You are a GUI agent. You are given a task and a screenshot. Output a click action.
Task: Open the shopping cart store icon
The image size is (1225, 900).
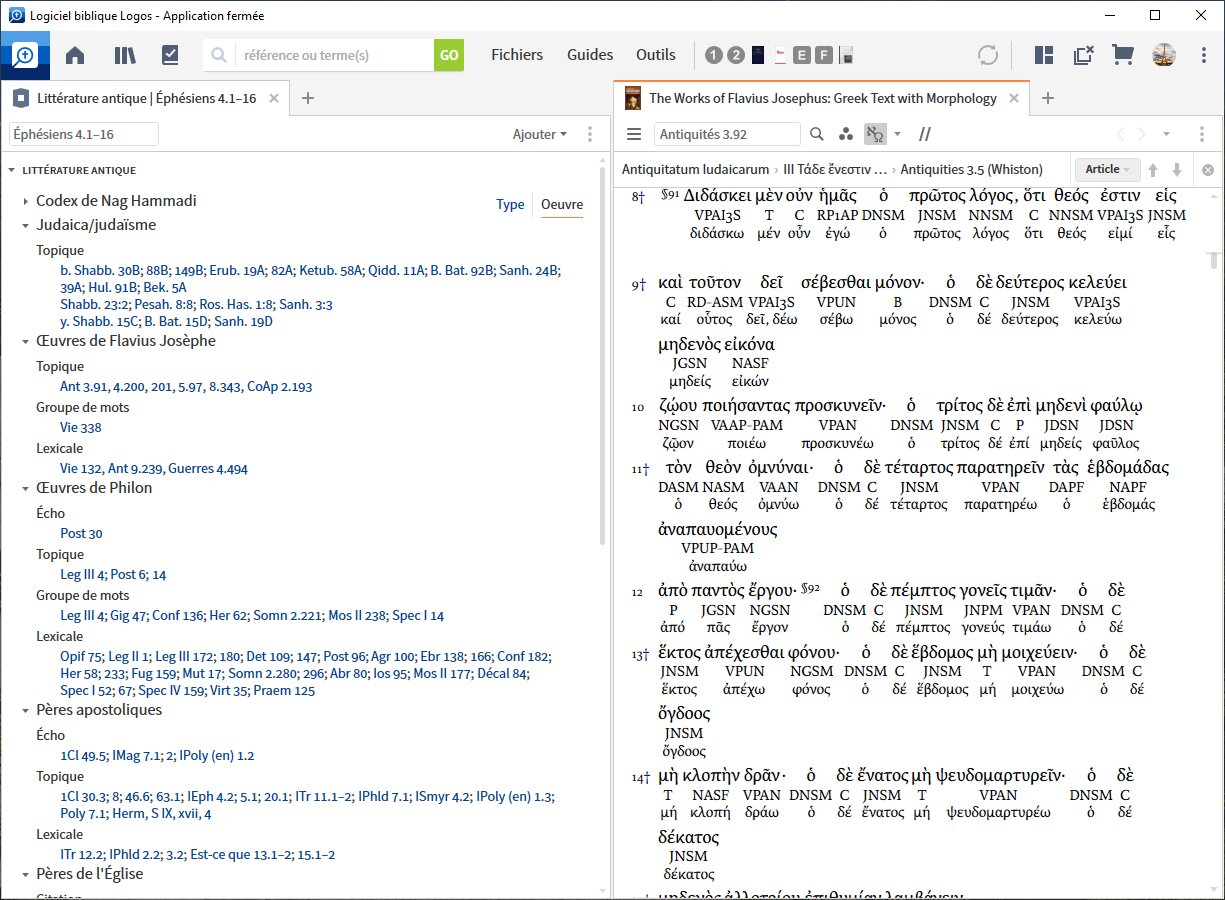pos(1123,55)
